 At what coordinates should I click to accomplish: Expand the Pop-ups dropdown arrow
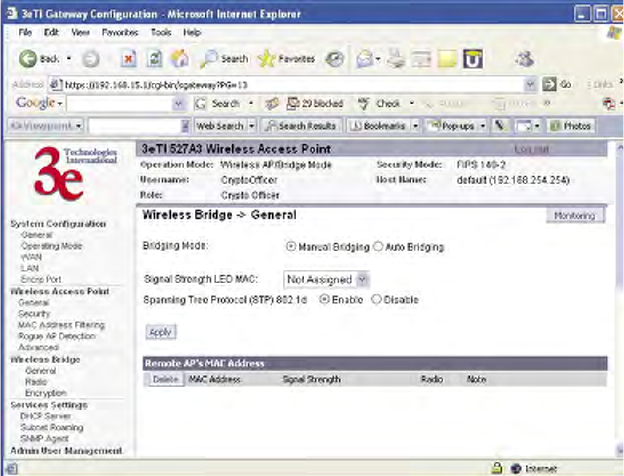483,126
